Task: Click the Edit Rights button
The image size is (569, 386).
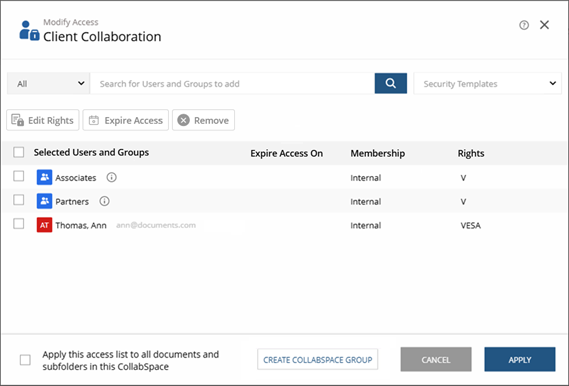Action: tap(42, 120)
